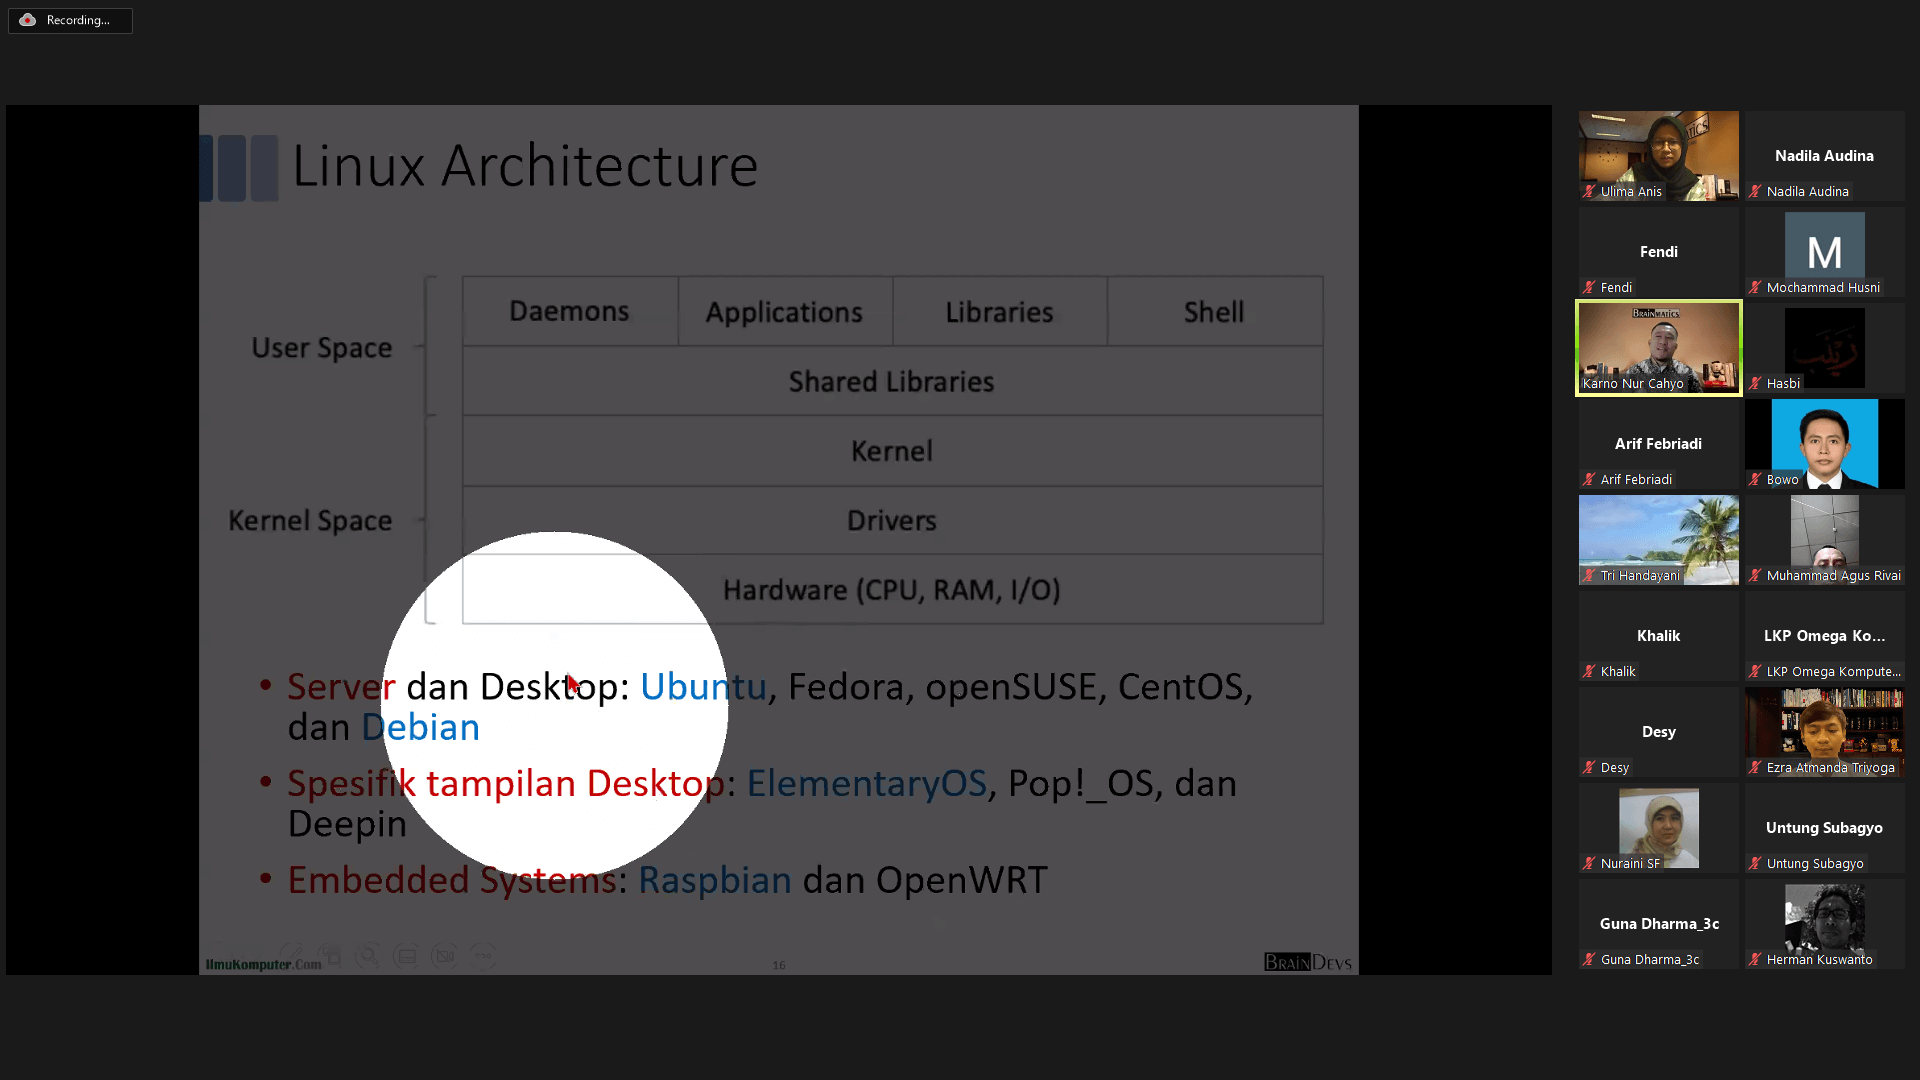Open the see-all-slides icon in slideshow toolbar
Screen dimensions: 1920x1080
[330, 956]
